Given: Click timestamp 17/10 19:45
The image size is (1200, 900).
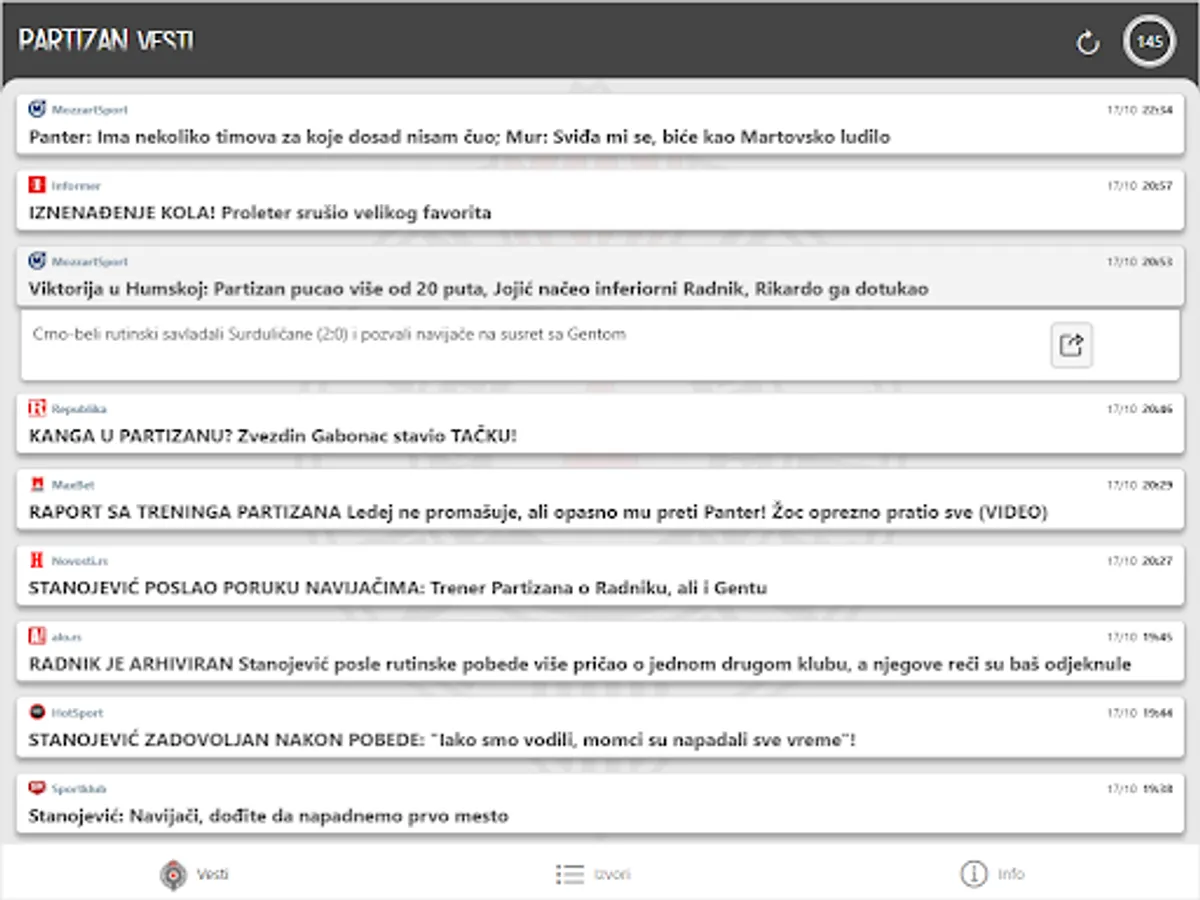Looking at the screenshot, I should point(1139,637).
